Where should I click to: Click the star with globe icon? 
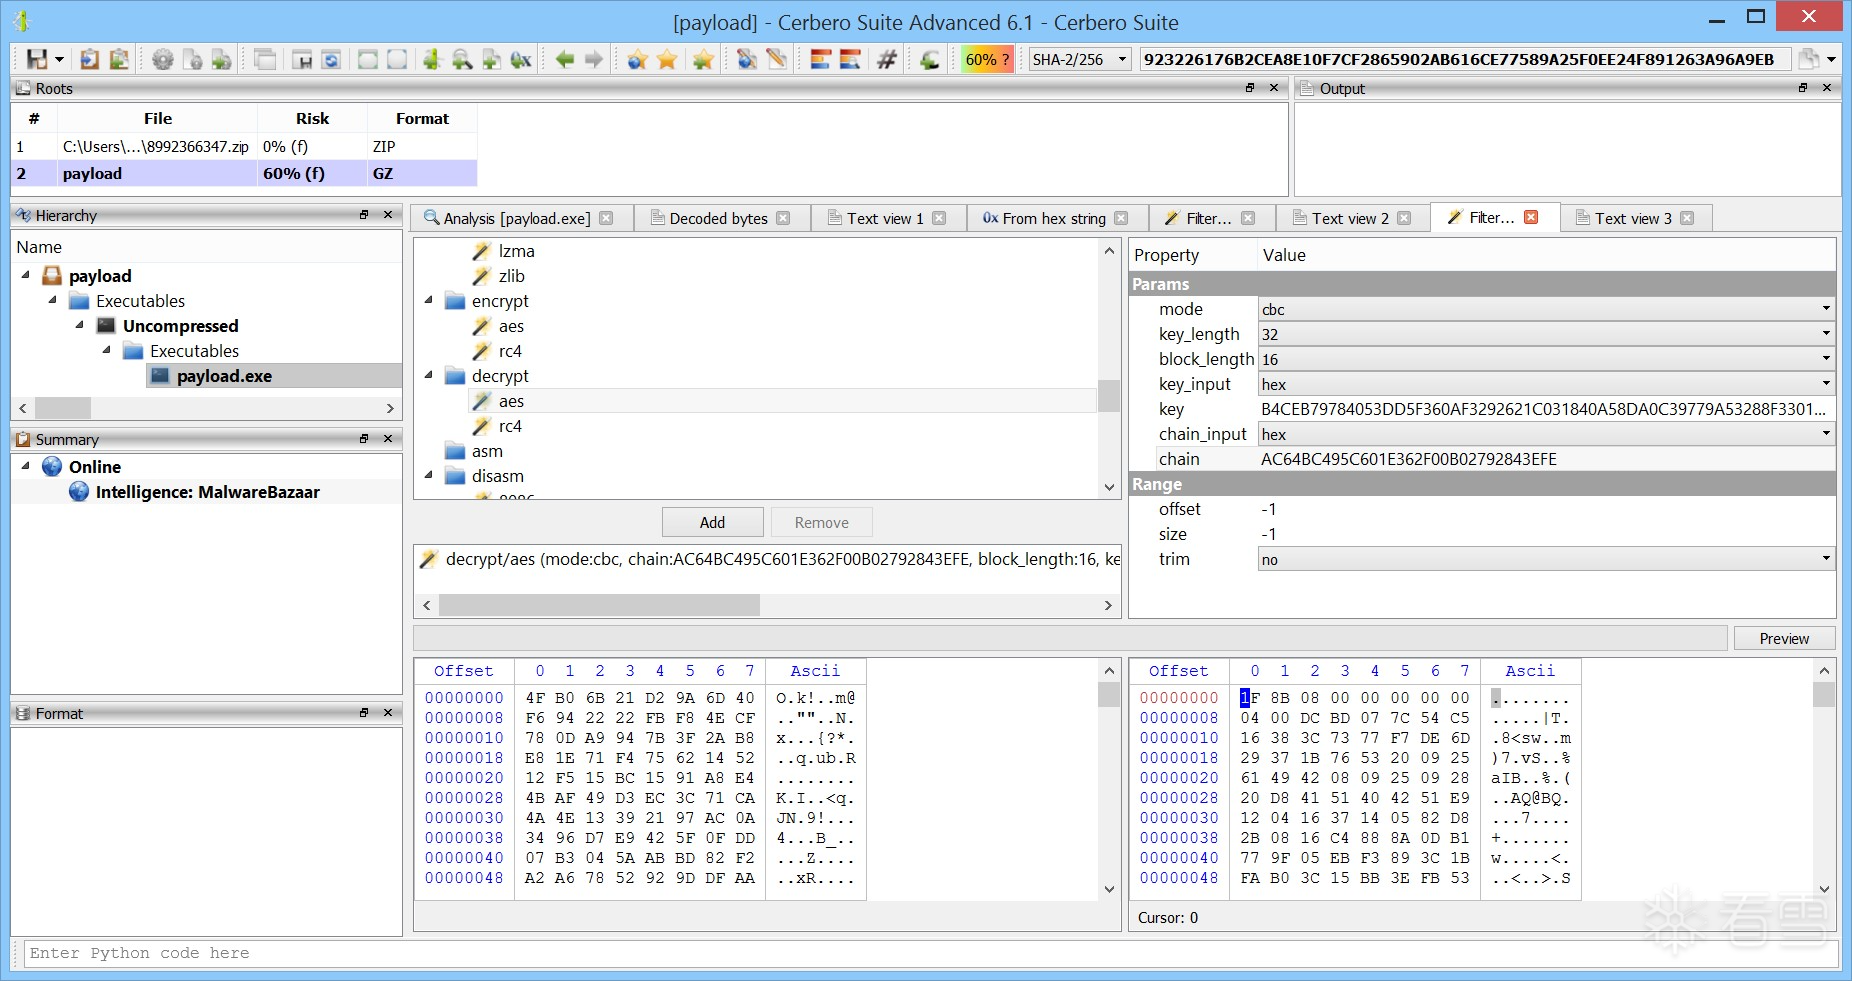coord(637,59)
